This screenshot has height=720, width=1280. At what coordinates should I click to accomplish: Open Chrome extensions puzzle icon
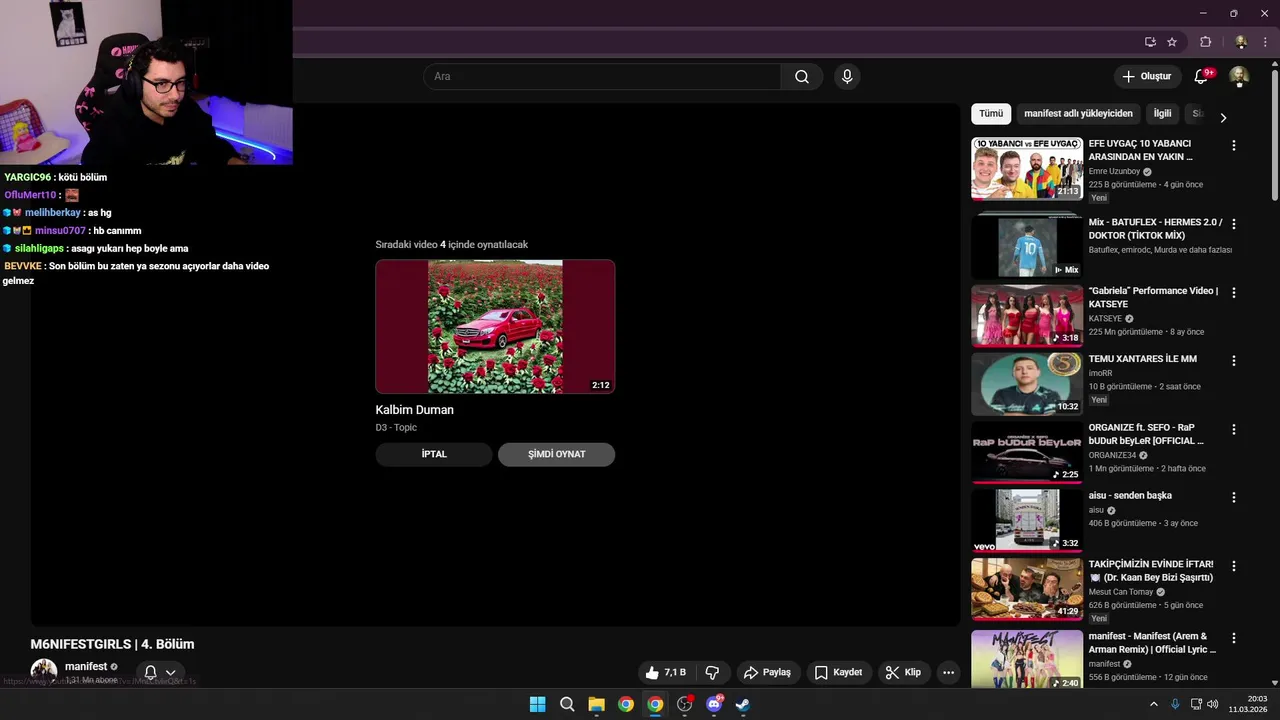(1205, 42)
